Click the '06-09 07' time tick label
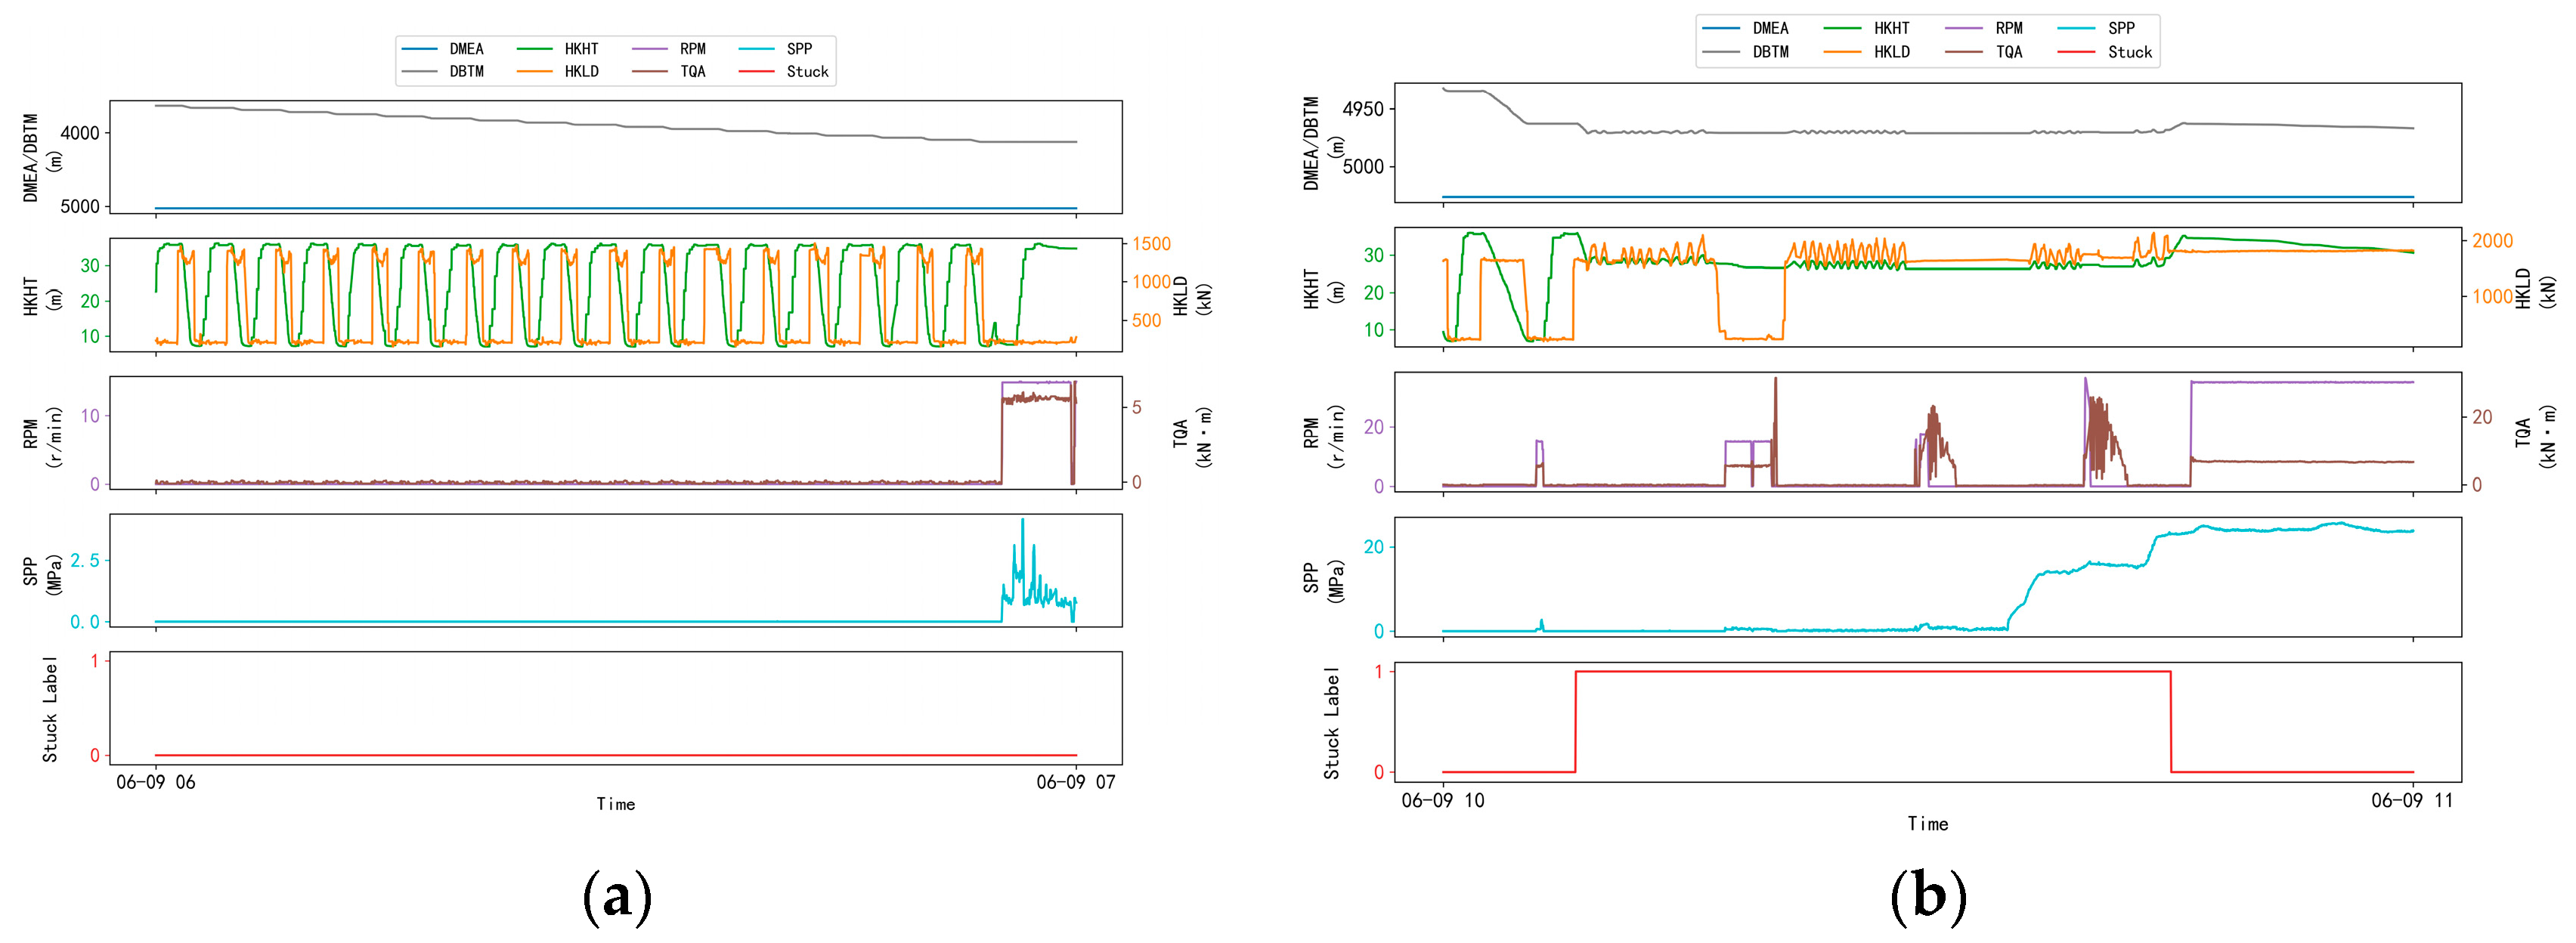This screenshot has height=943, width=2576. coord(1075,782)
